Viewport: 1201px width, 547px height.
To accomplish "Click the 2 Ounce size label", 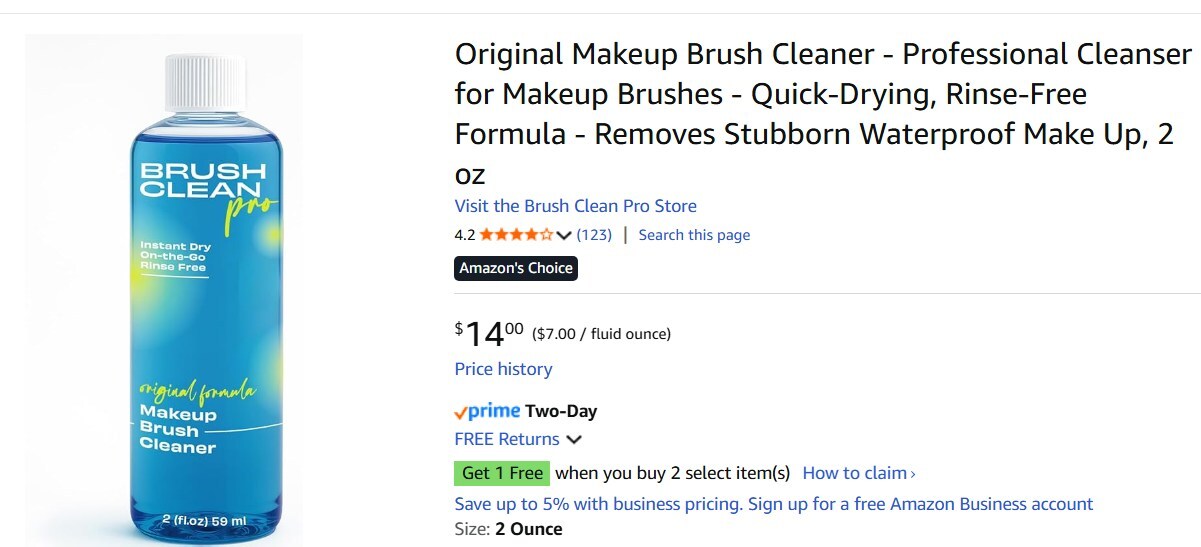I will 528,529.
